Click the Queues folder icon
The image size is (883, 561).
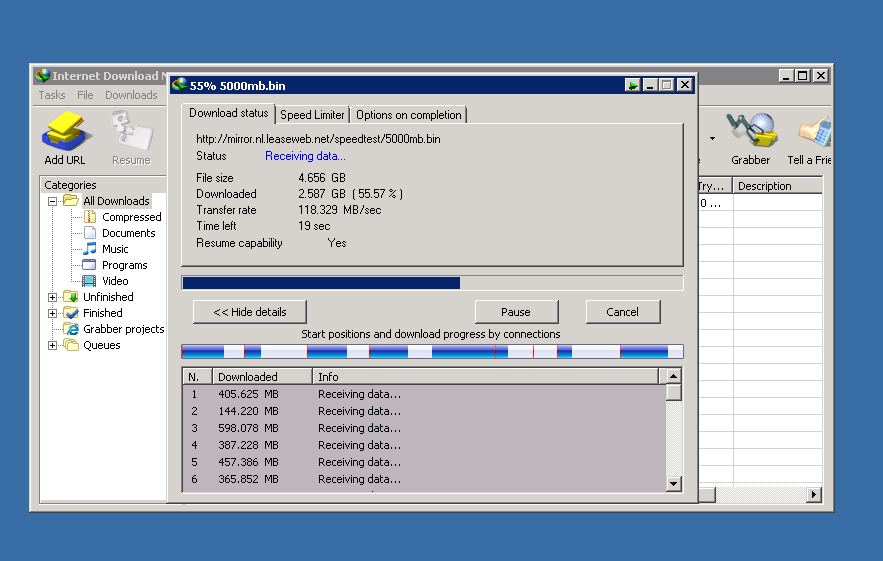click(x=71, y=345)
